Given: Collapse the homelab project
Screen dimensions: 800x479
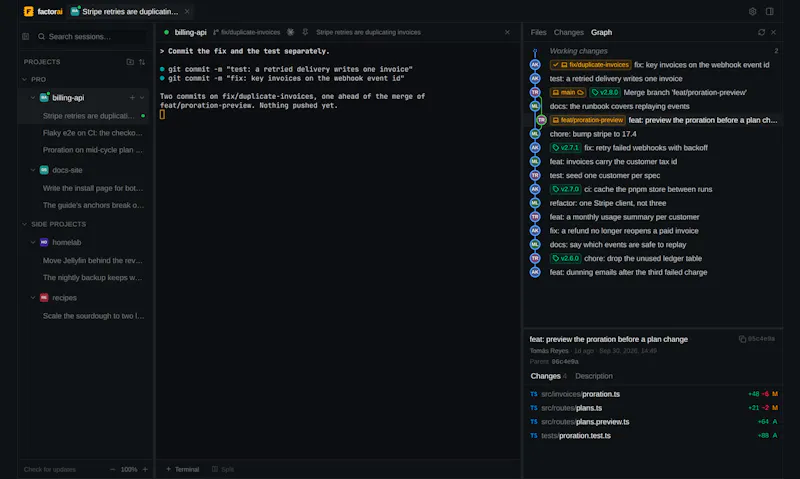Looking at the screenshot, I should [33, 242].
